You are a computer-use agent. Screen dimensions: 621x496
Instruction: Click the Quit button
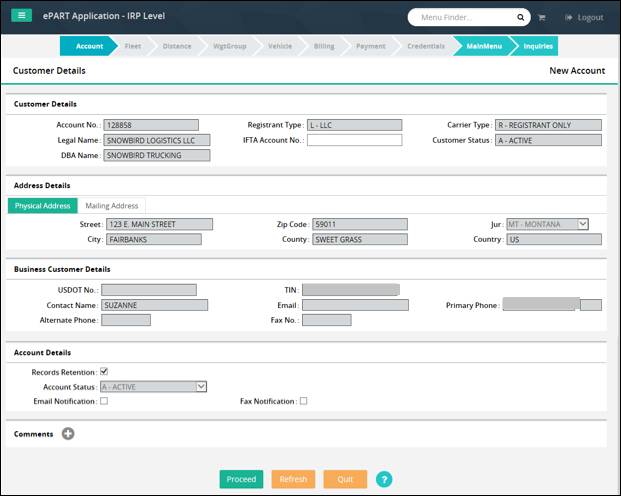pyautogui.click(x=345, y=479)
